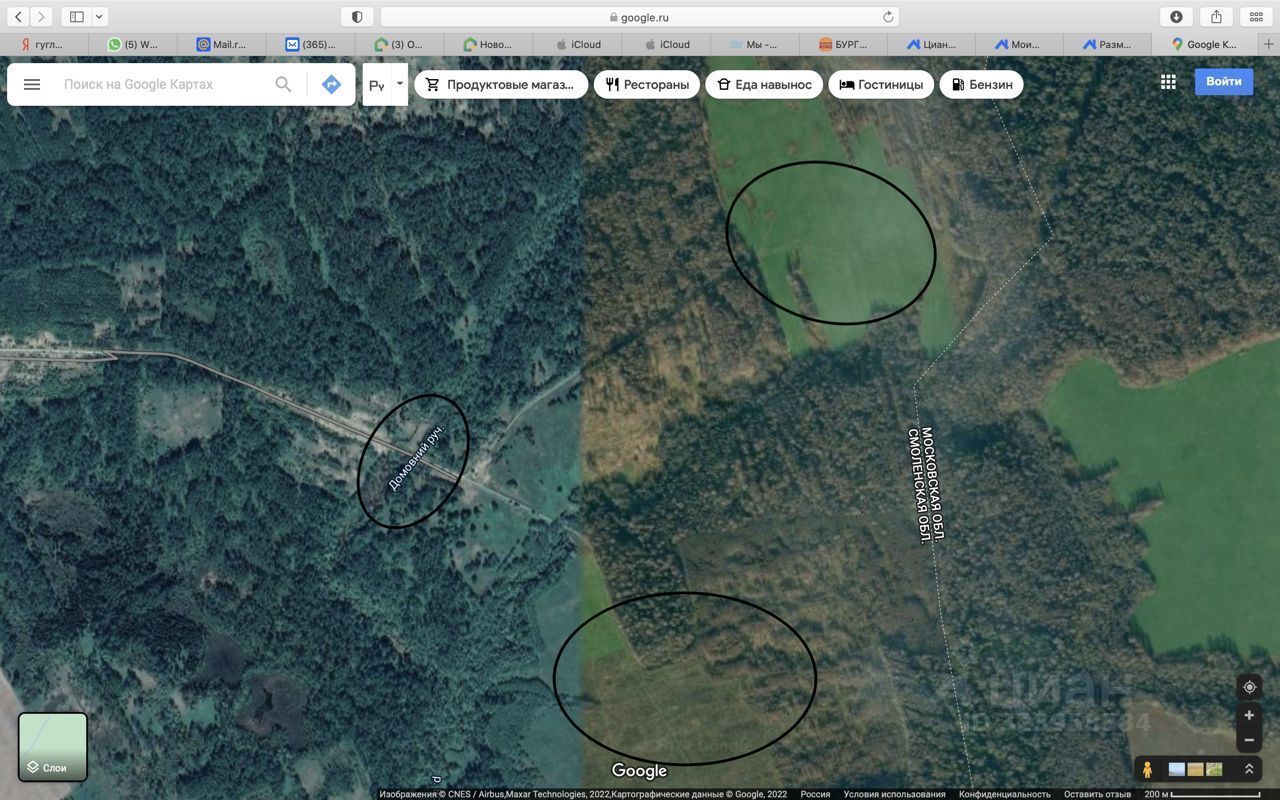Select the Рестораны category chip
This screenshot has height=800, width=1280.
click(647, 85)
